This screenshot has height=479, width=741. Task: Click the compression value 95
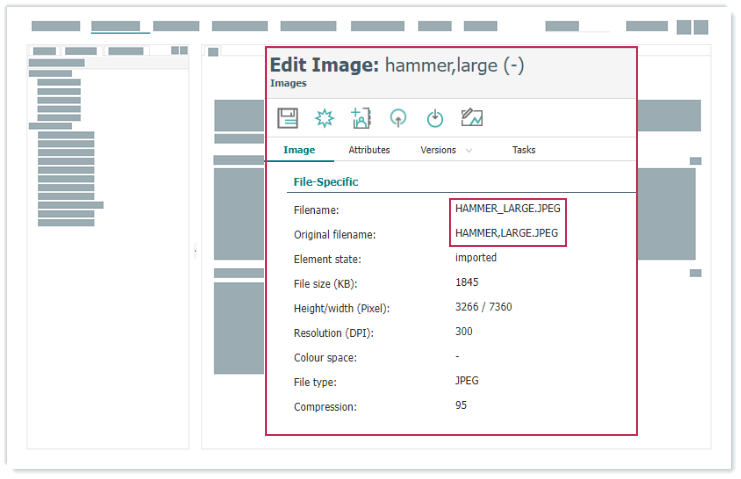click(461, 405)
